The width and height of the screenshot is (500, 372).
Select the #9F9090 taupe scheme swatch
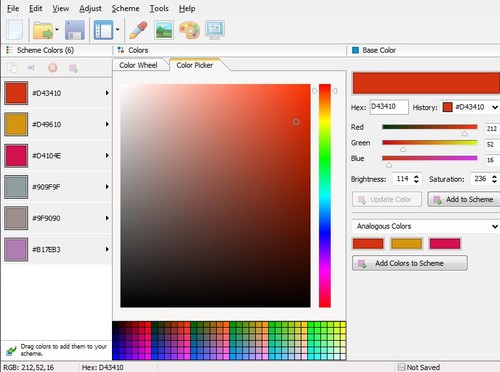16,218
